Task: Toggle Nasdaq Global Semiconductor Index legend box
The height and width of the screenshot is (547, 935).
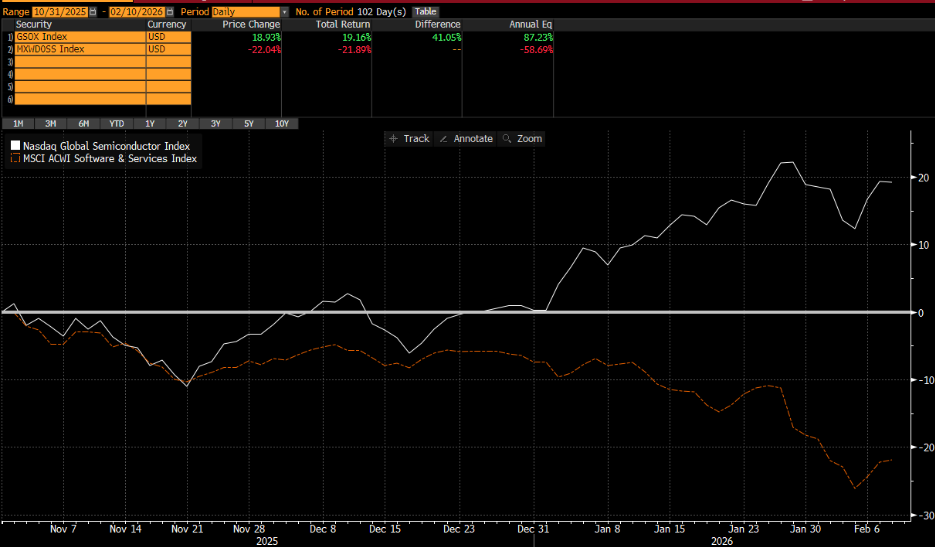Action: tap(15, 146)
